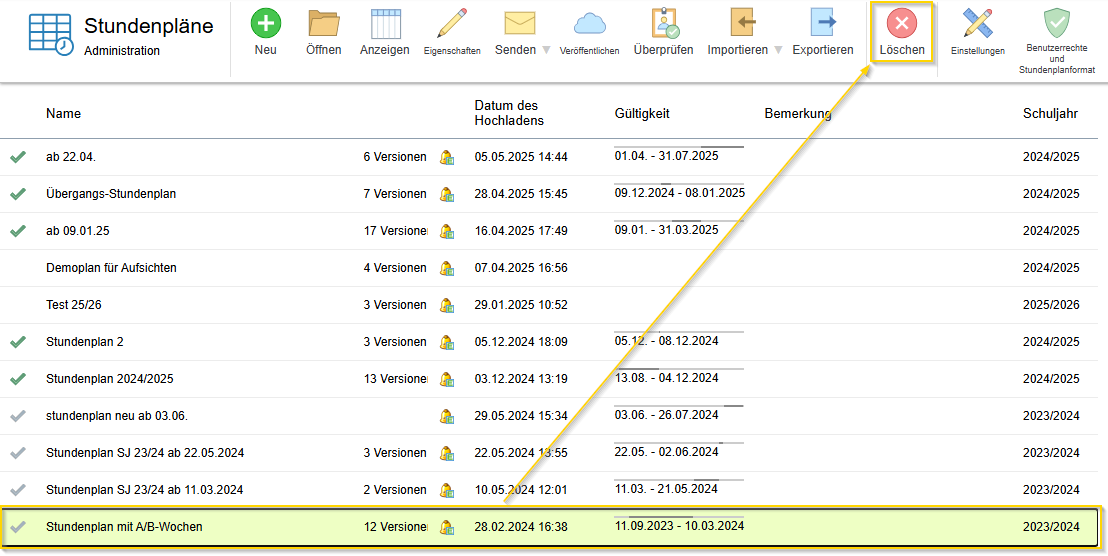Image resolution: width=1108 pixels, height=556 pixels.
Task: Click the Stundenpläne calendar logo icon
Action: pyautogui.click(x=51, y=35)
